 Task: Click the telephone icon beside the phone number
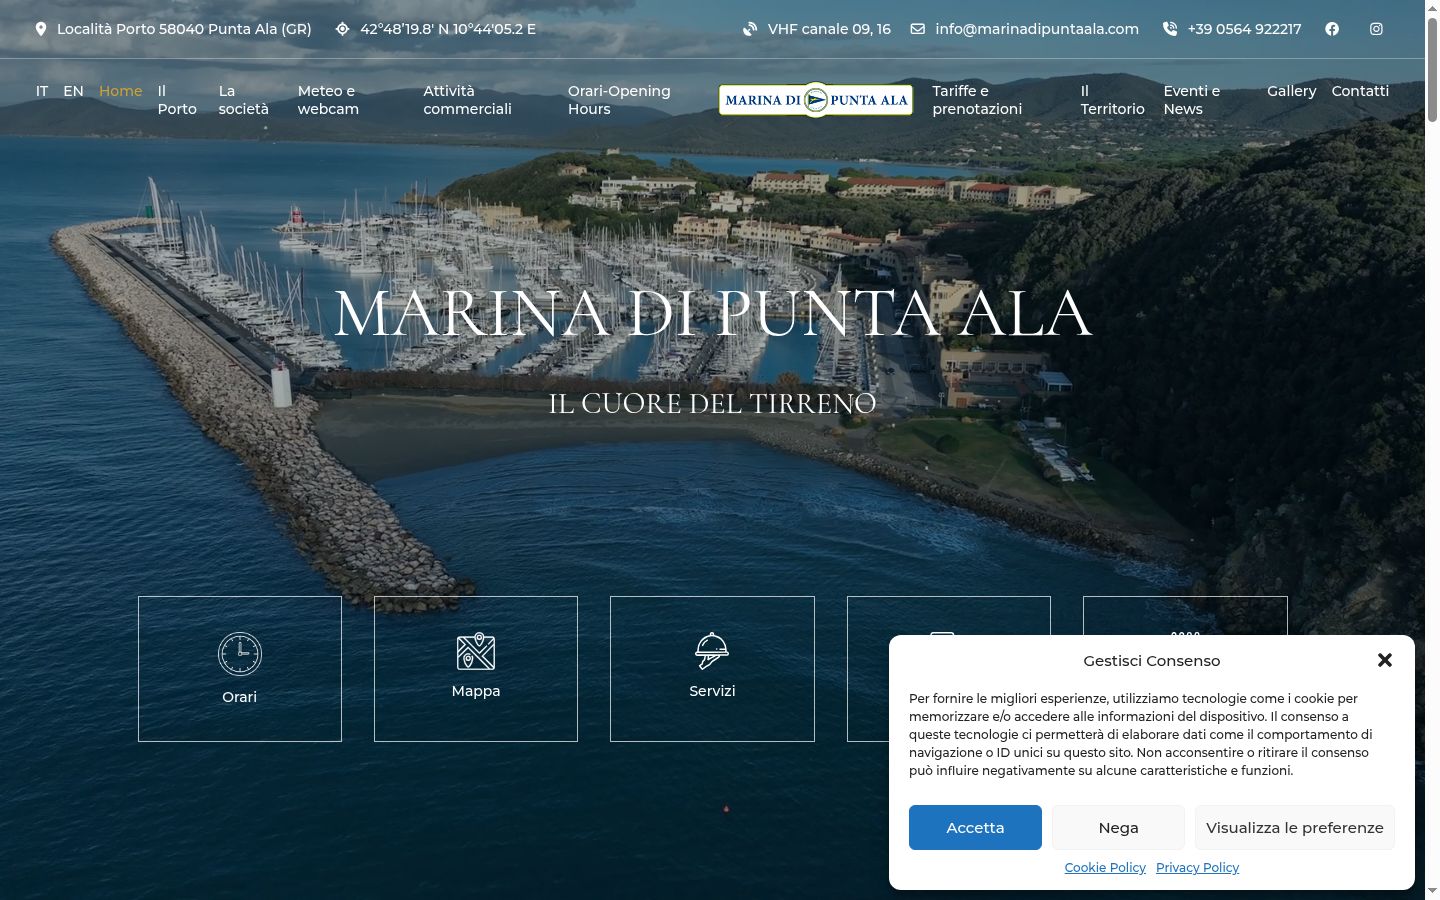point(1170,29)
